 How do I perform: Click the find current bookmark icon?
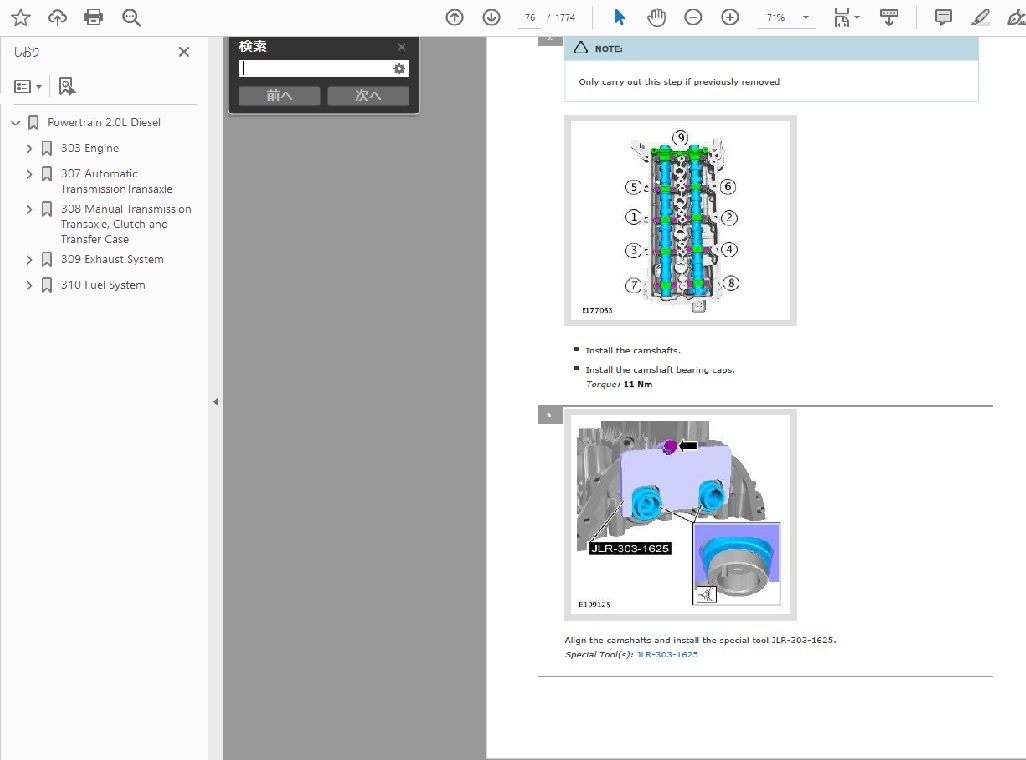(x=67, y=86)
